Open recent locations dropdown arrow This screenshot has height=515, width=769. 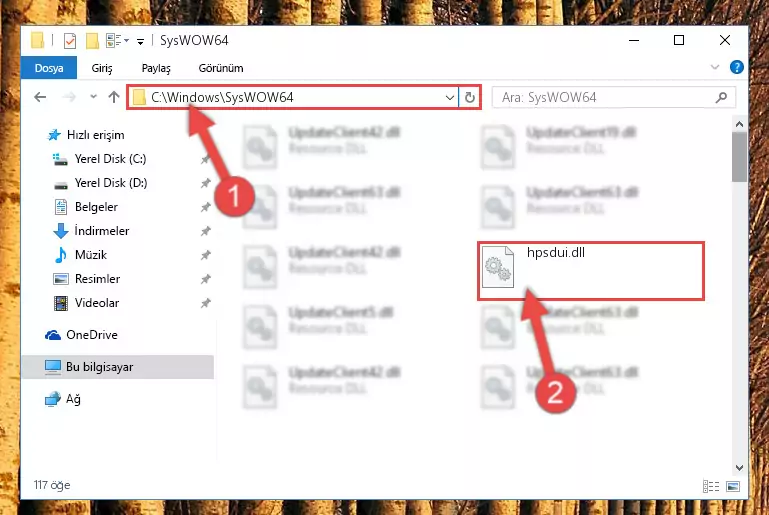(93, 97)
